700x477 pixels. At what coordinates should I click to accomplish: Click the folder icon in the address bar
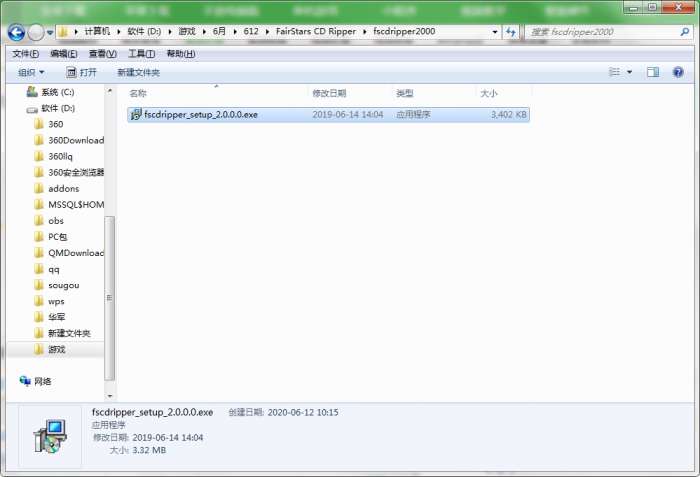coord(63,32)
